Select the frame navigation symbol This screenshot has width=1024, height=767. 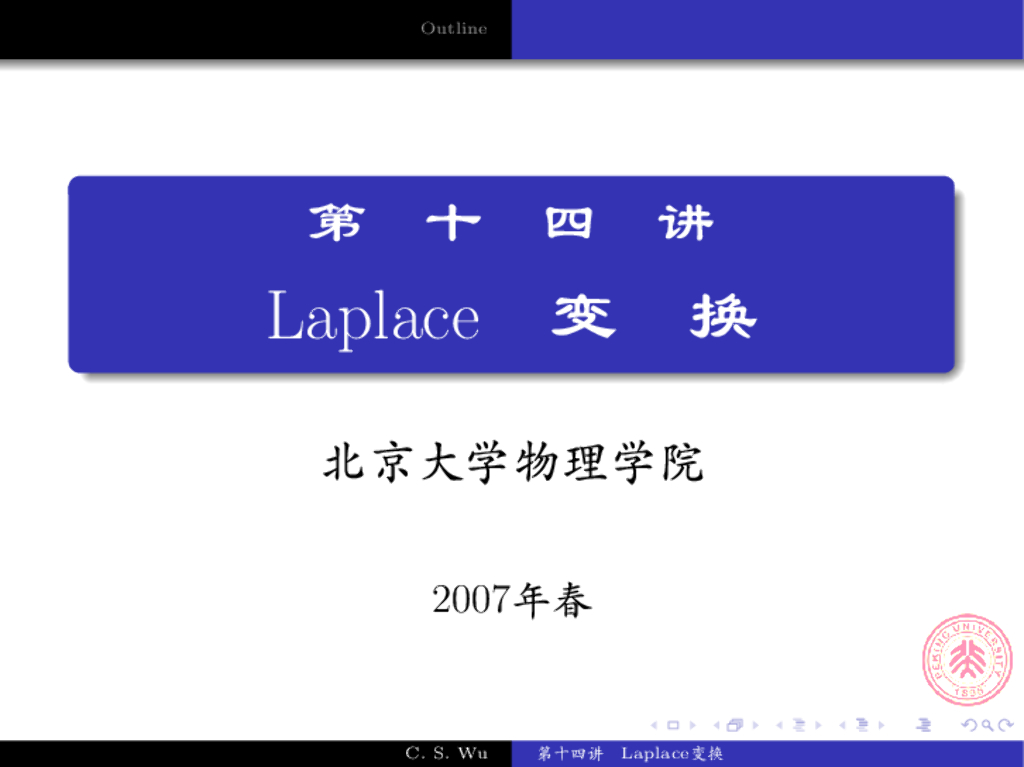click(737, 725)
